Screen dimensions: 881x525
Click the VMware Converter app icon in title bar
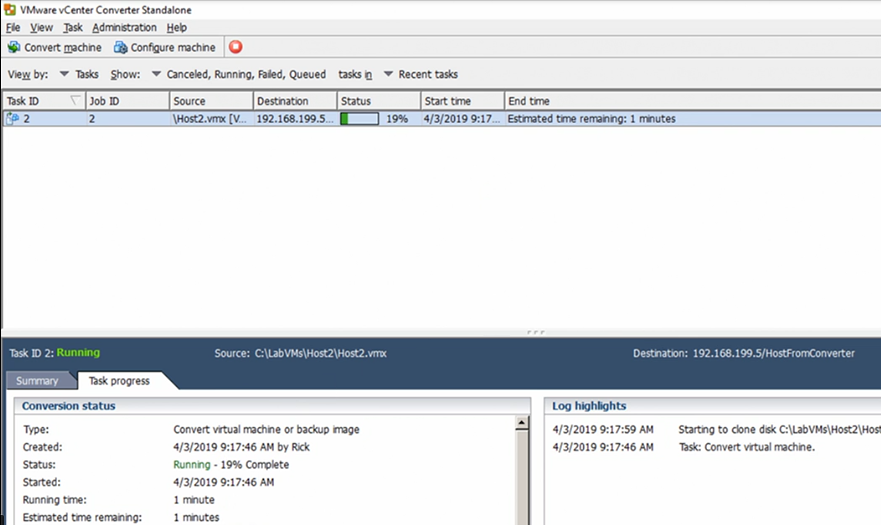[x=10, y=10]
